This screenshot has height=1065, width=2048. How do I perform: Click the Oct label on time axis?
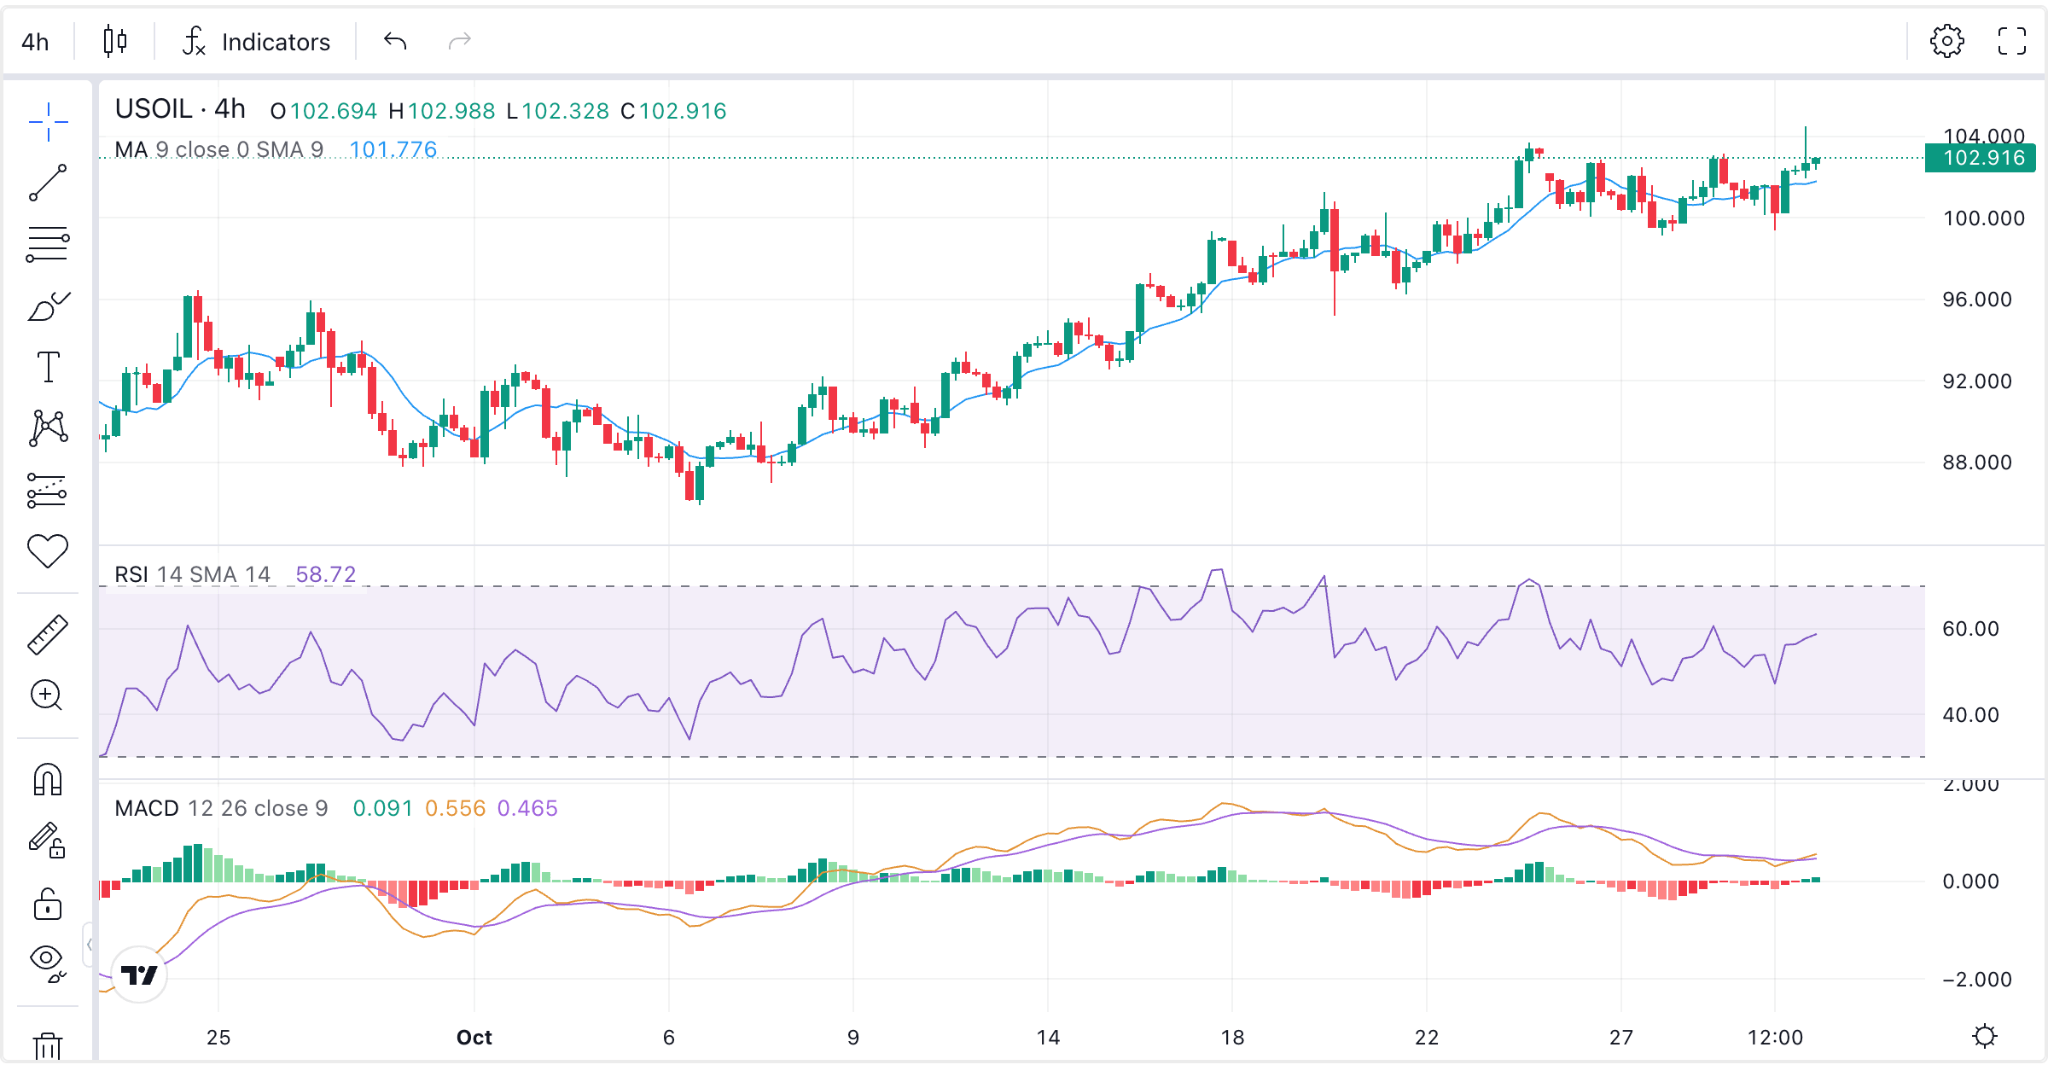click(x=474, y=1037)
